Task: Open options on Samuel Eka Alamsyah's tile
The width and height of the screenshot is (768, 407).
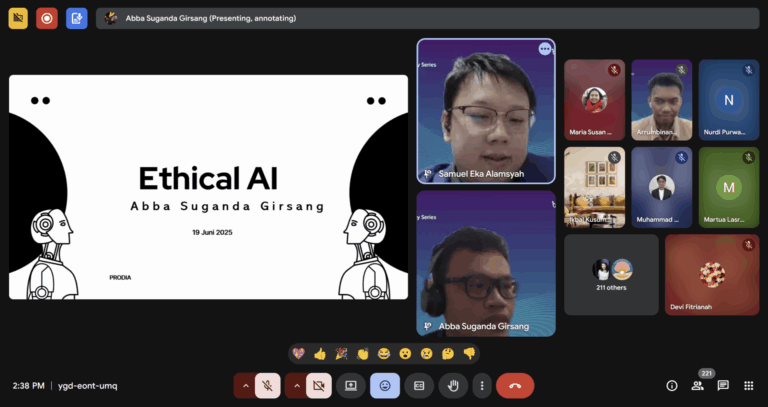Action: coord(545,49)
